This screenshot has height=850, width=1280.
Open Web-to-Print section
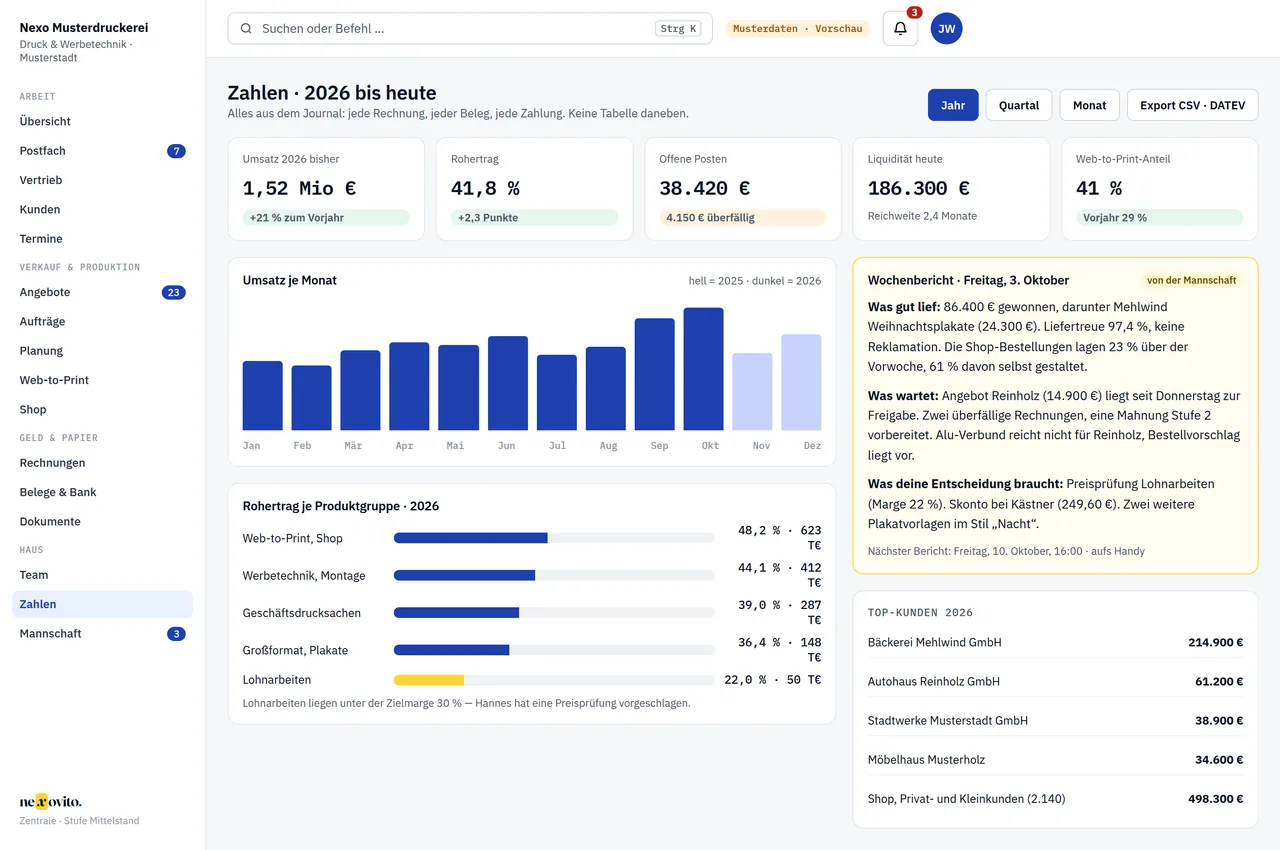tap(102, 380)
